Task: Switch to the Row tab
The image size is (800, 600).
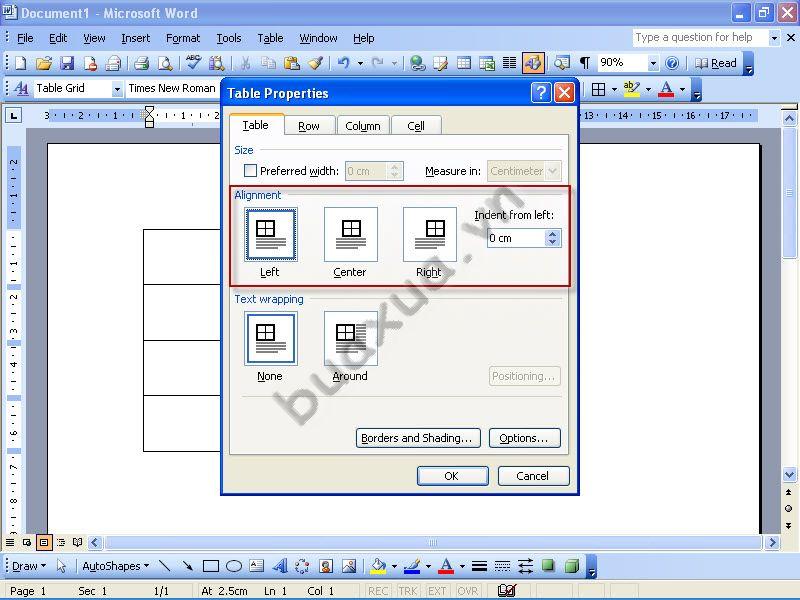Action: coord(309,126)
